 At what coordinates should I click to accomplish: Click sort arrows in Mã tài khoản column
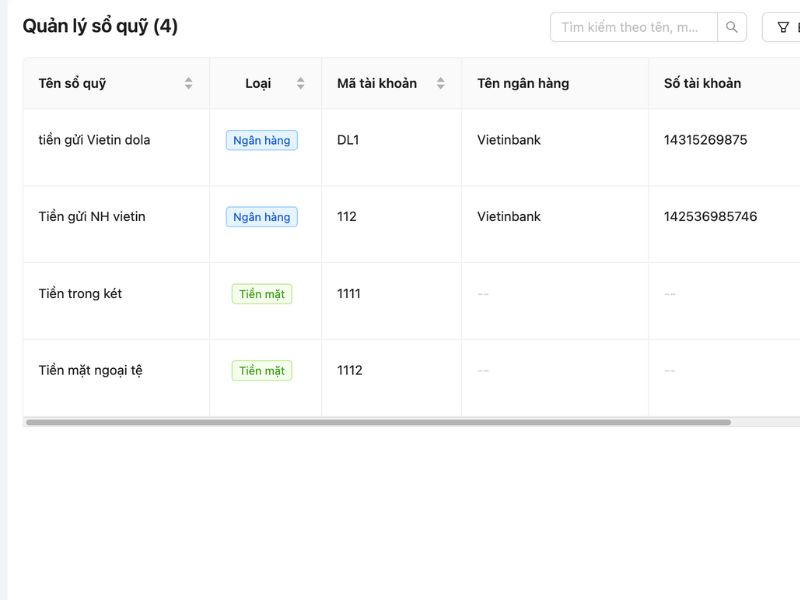[x=440, y=83]
